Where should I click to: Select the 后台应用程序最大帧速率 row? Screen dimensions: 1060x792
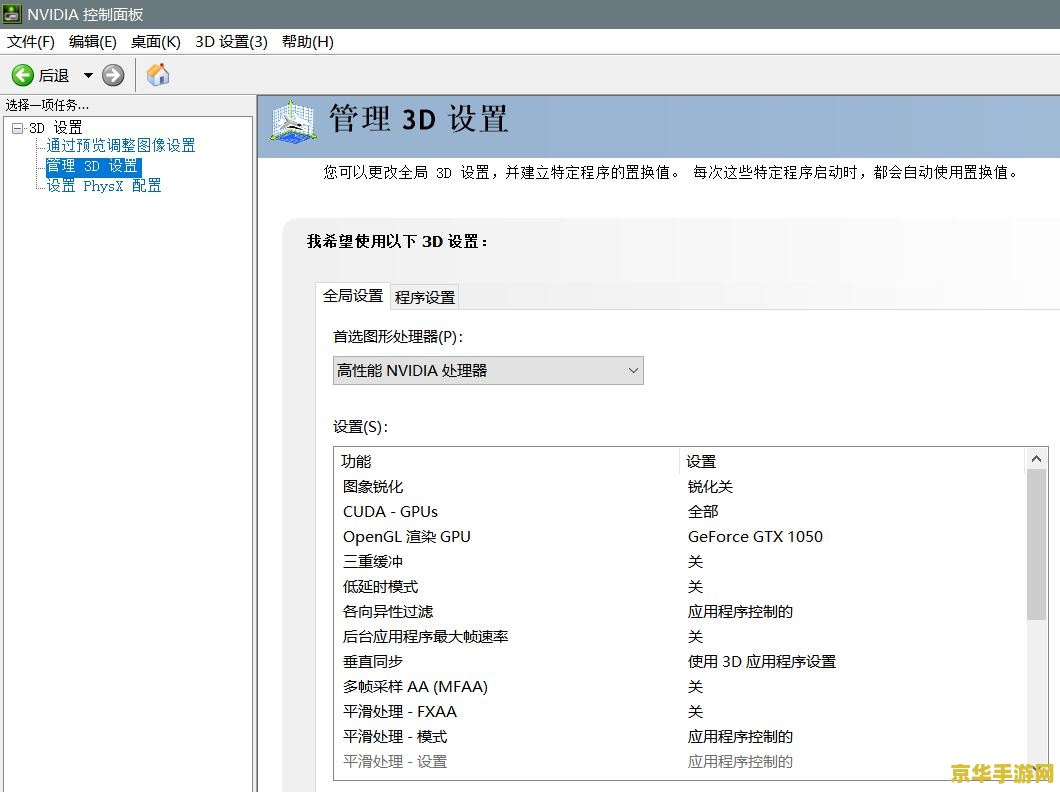pos(680,637)
